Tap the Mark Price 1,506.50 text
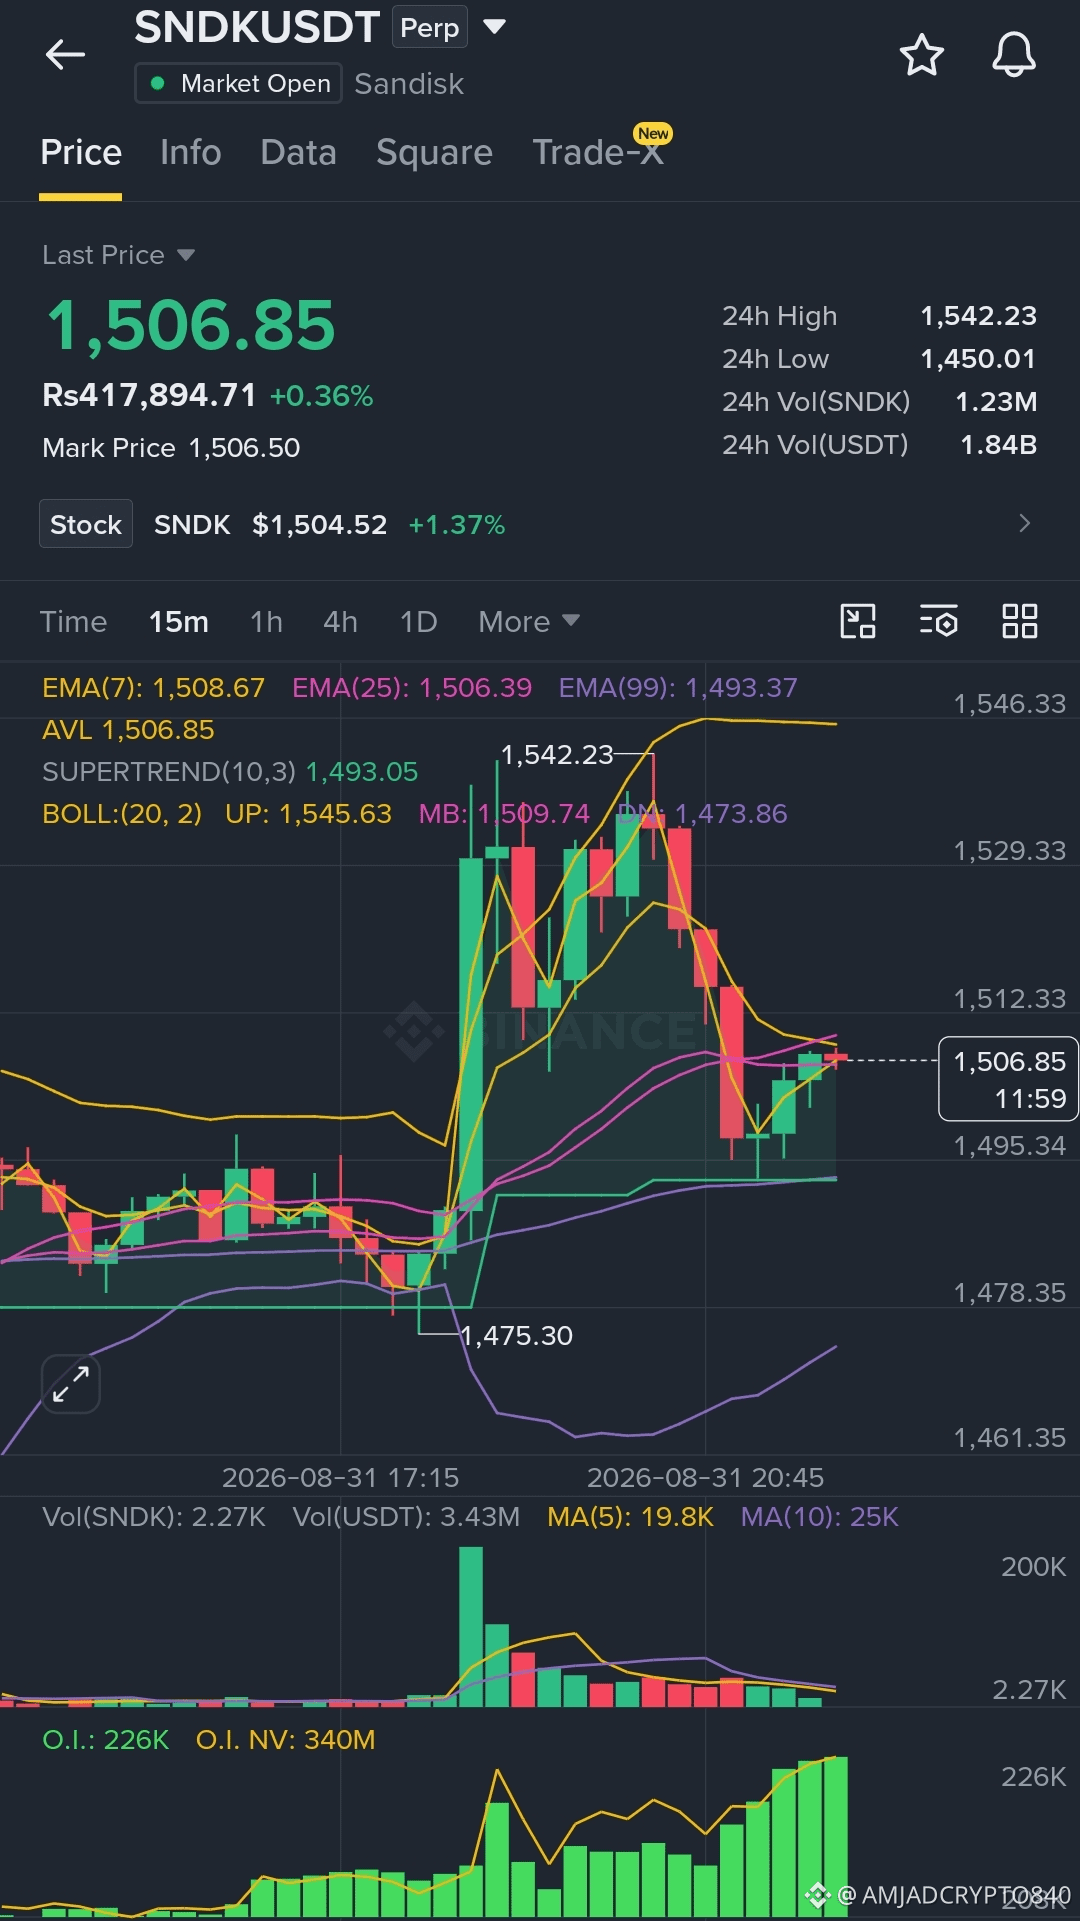The width and height of the screenshot is (1080, 1921). (171, 448)
